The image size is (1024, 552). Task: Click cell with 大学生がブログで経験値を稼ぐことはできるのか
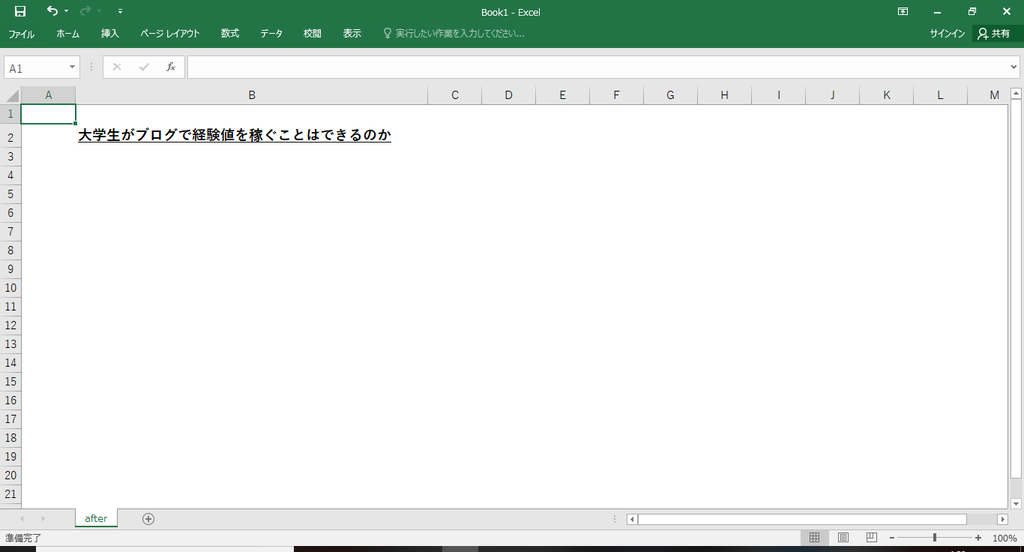coord(251,135)
